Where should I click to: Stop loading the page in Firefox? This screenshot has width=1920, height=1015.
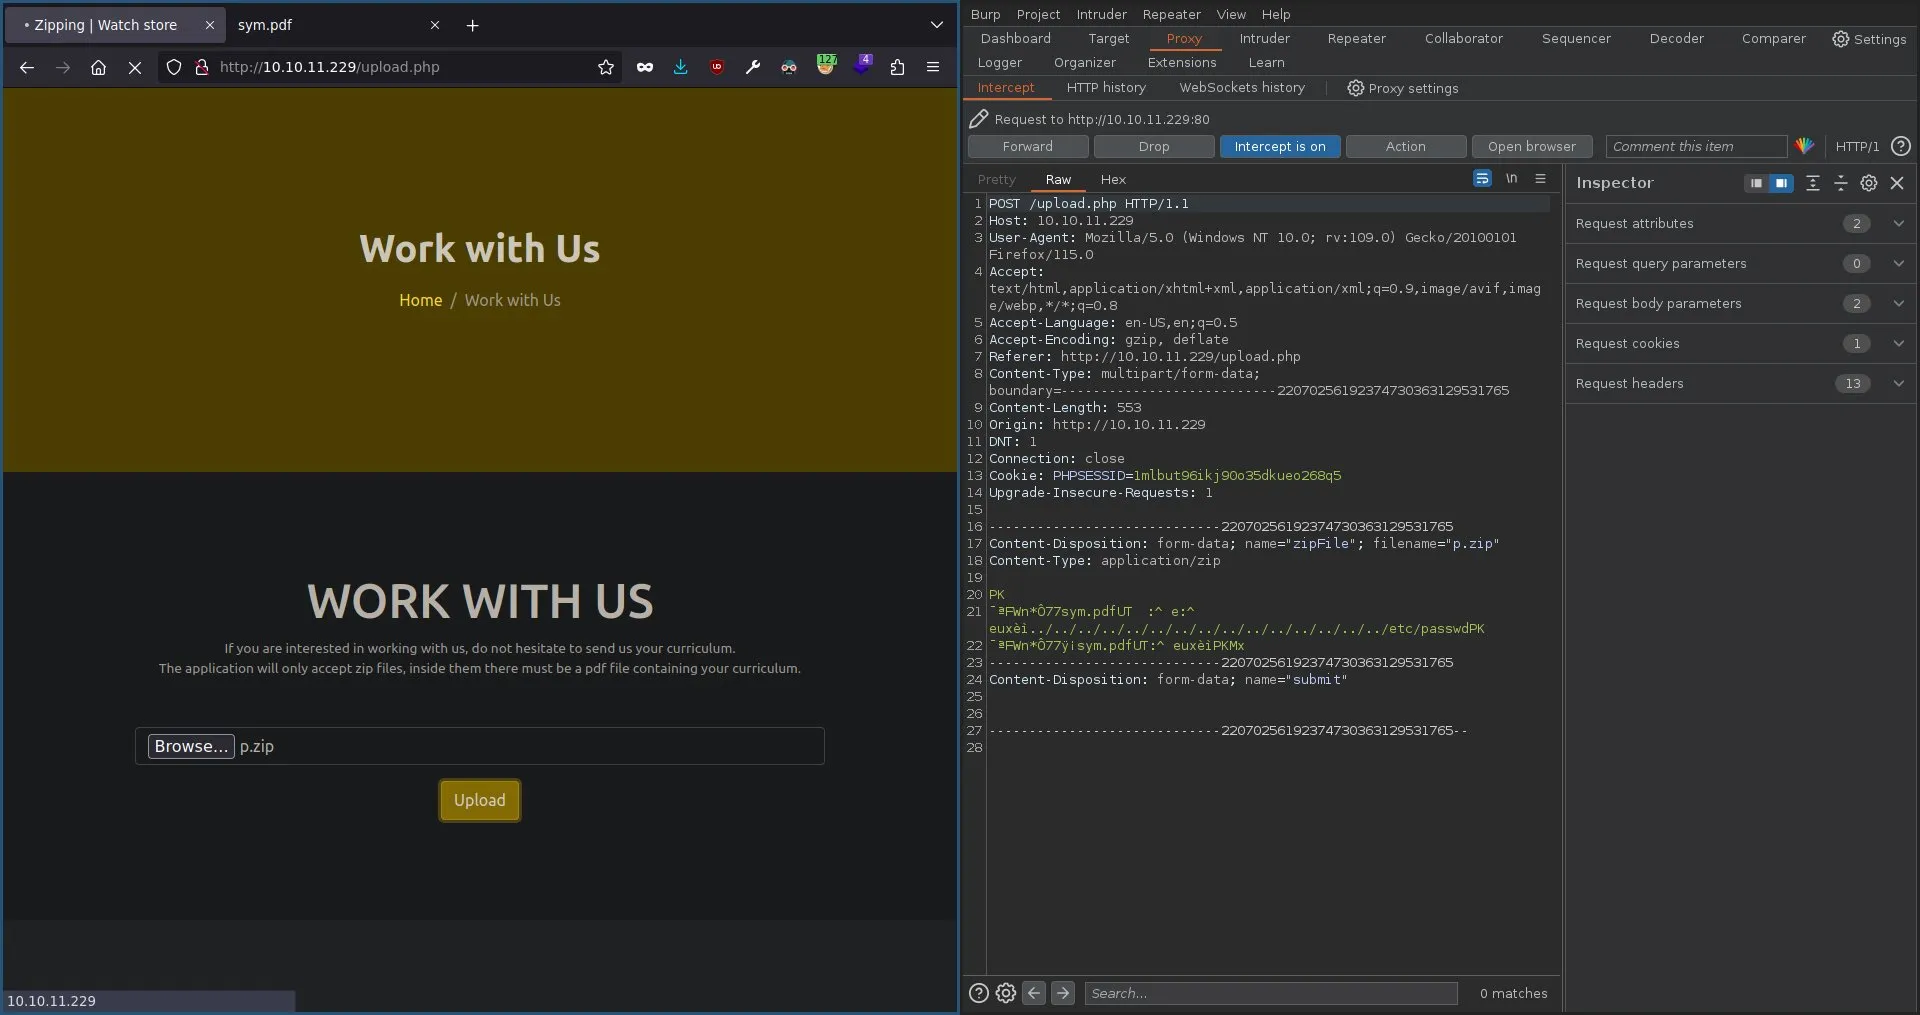[x=135, y=67]
